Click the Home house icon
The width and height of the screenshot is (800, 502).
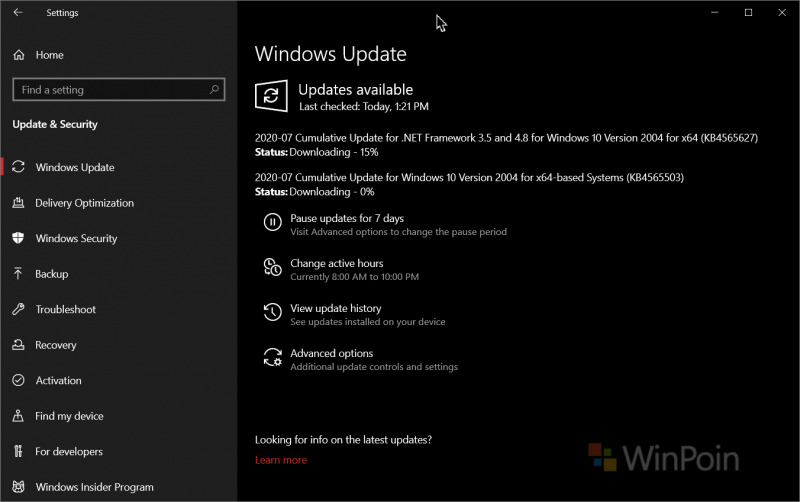pyautogui.click(x=19, y=55)
